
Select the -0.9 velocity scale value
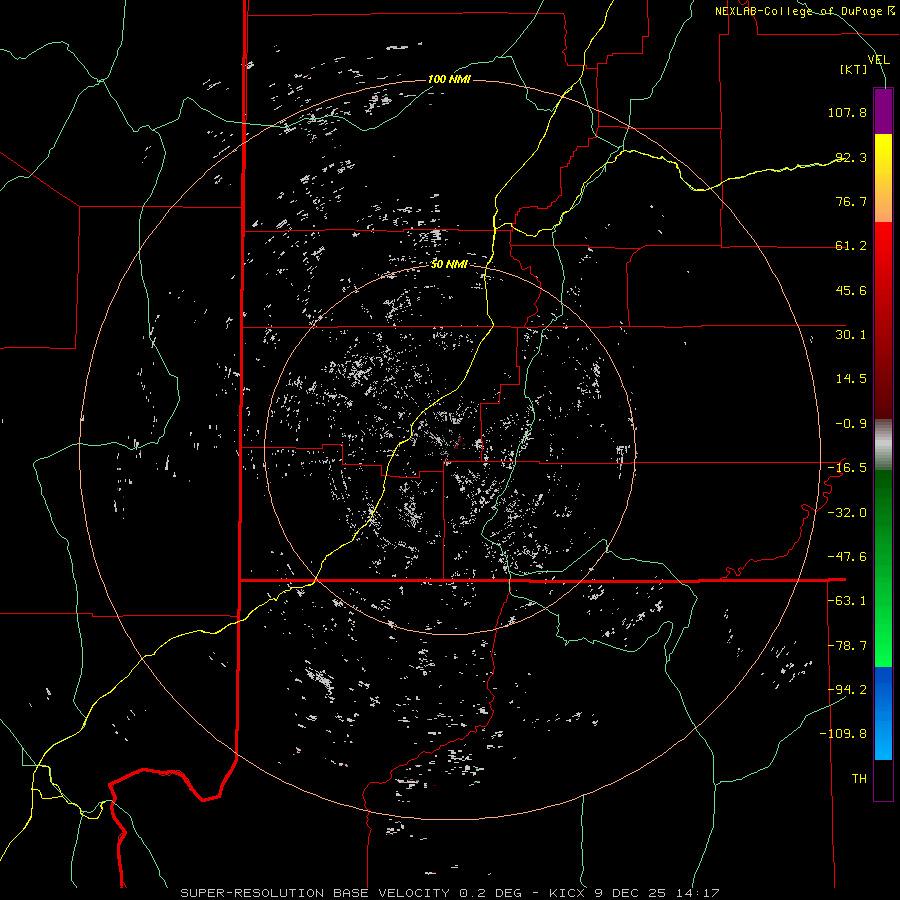tap(851, 424)
